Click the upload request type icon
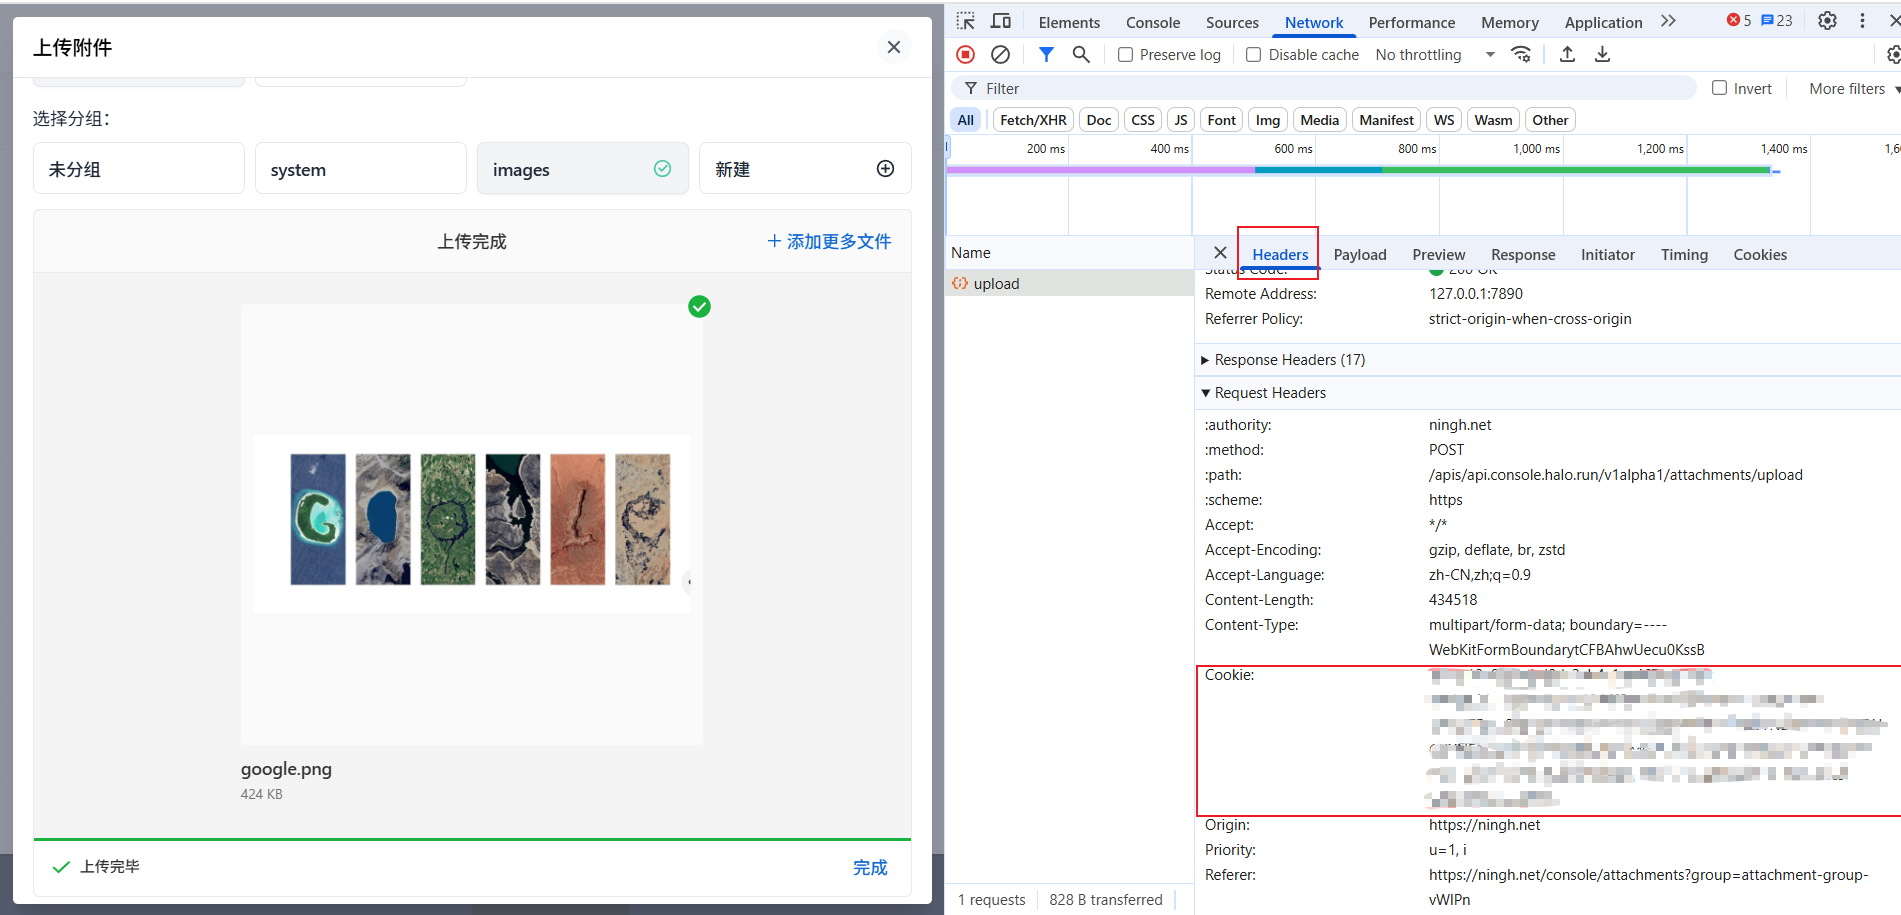 coord(960,283)
